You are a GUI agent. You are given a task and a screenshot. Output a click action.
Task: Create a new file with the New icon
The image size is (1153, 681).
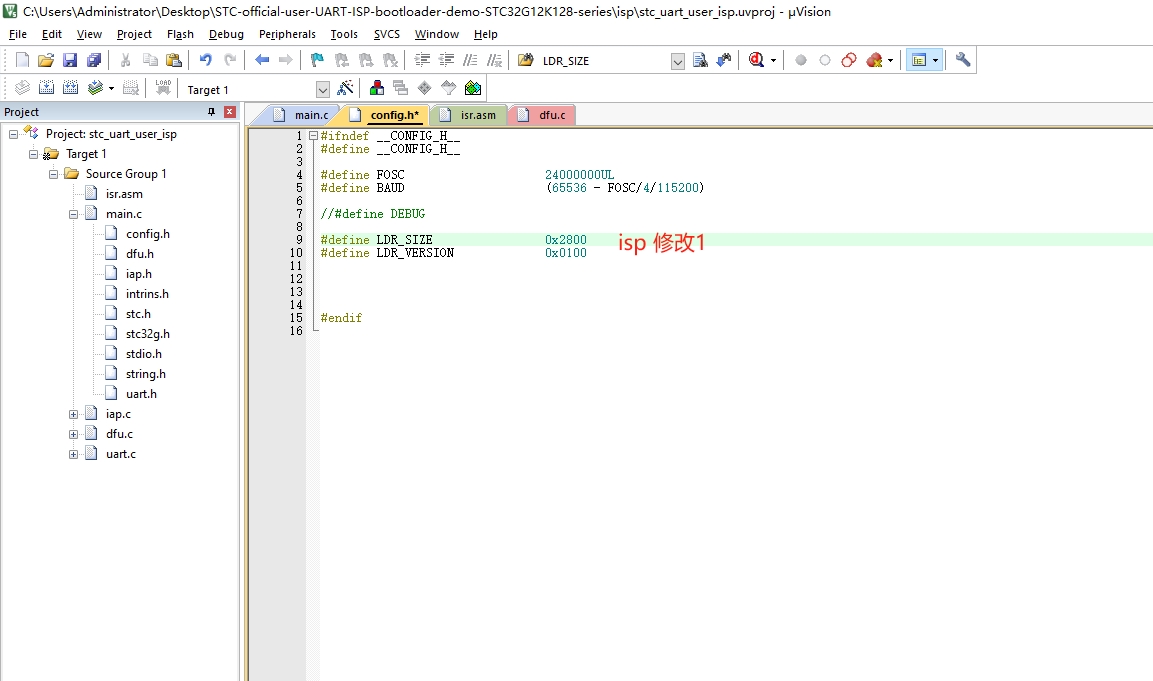coord(22,60)
